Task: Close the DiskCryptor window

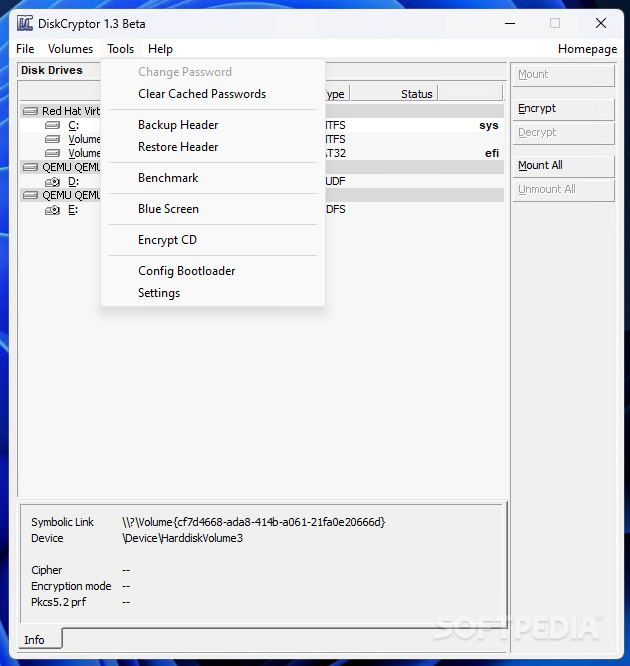Action: 601,23
